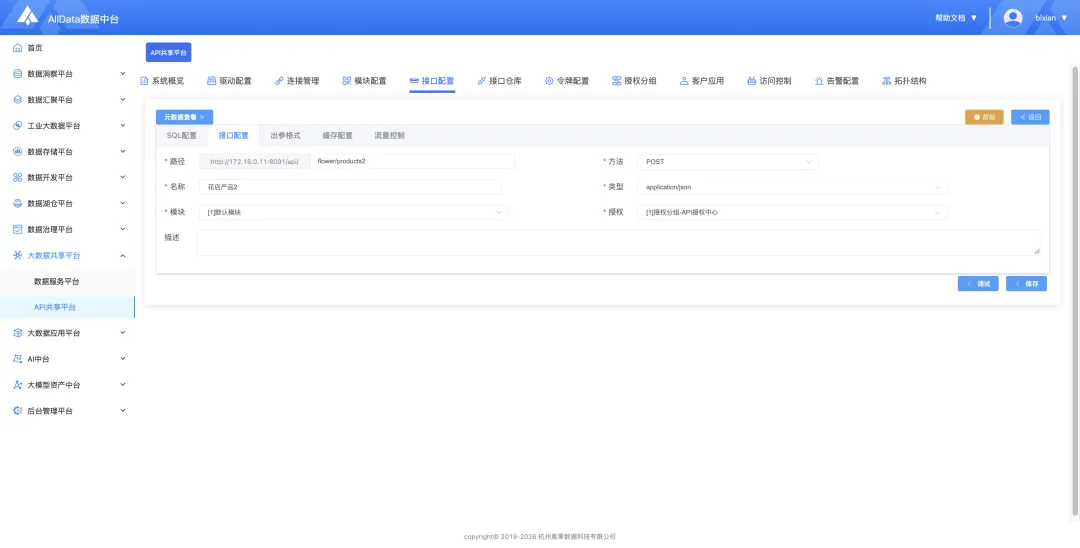Click the AI中台 sidebar icon
1080x548 pixels.
click(x=18, y=359)
